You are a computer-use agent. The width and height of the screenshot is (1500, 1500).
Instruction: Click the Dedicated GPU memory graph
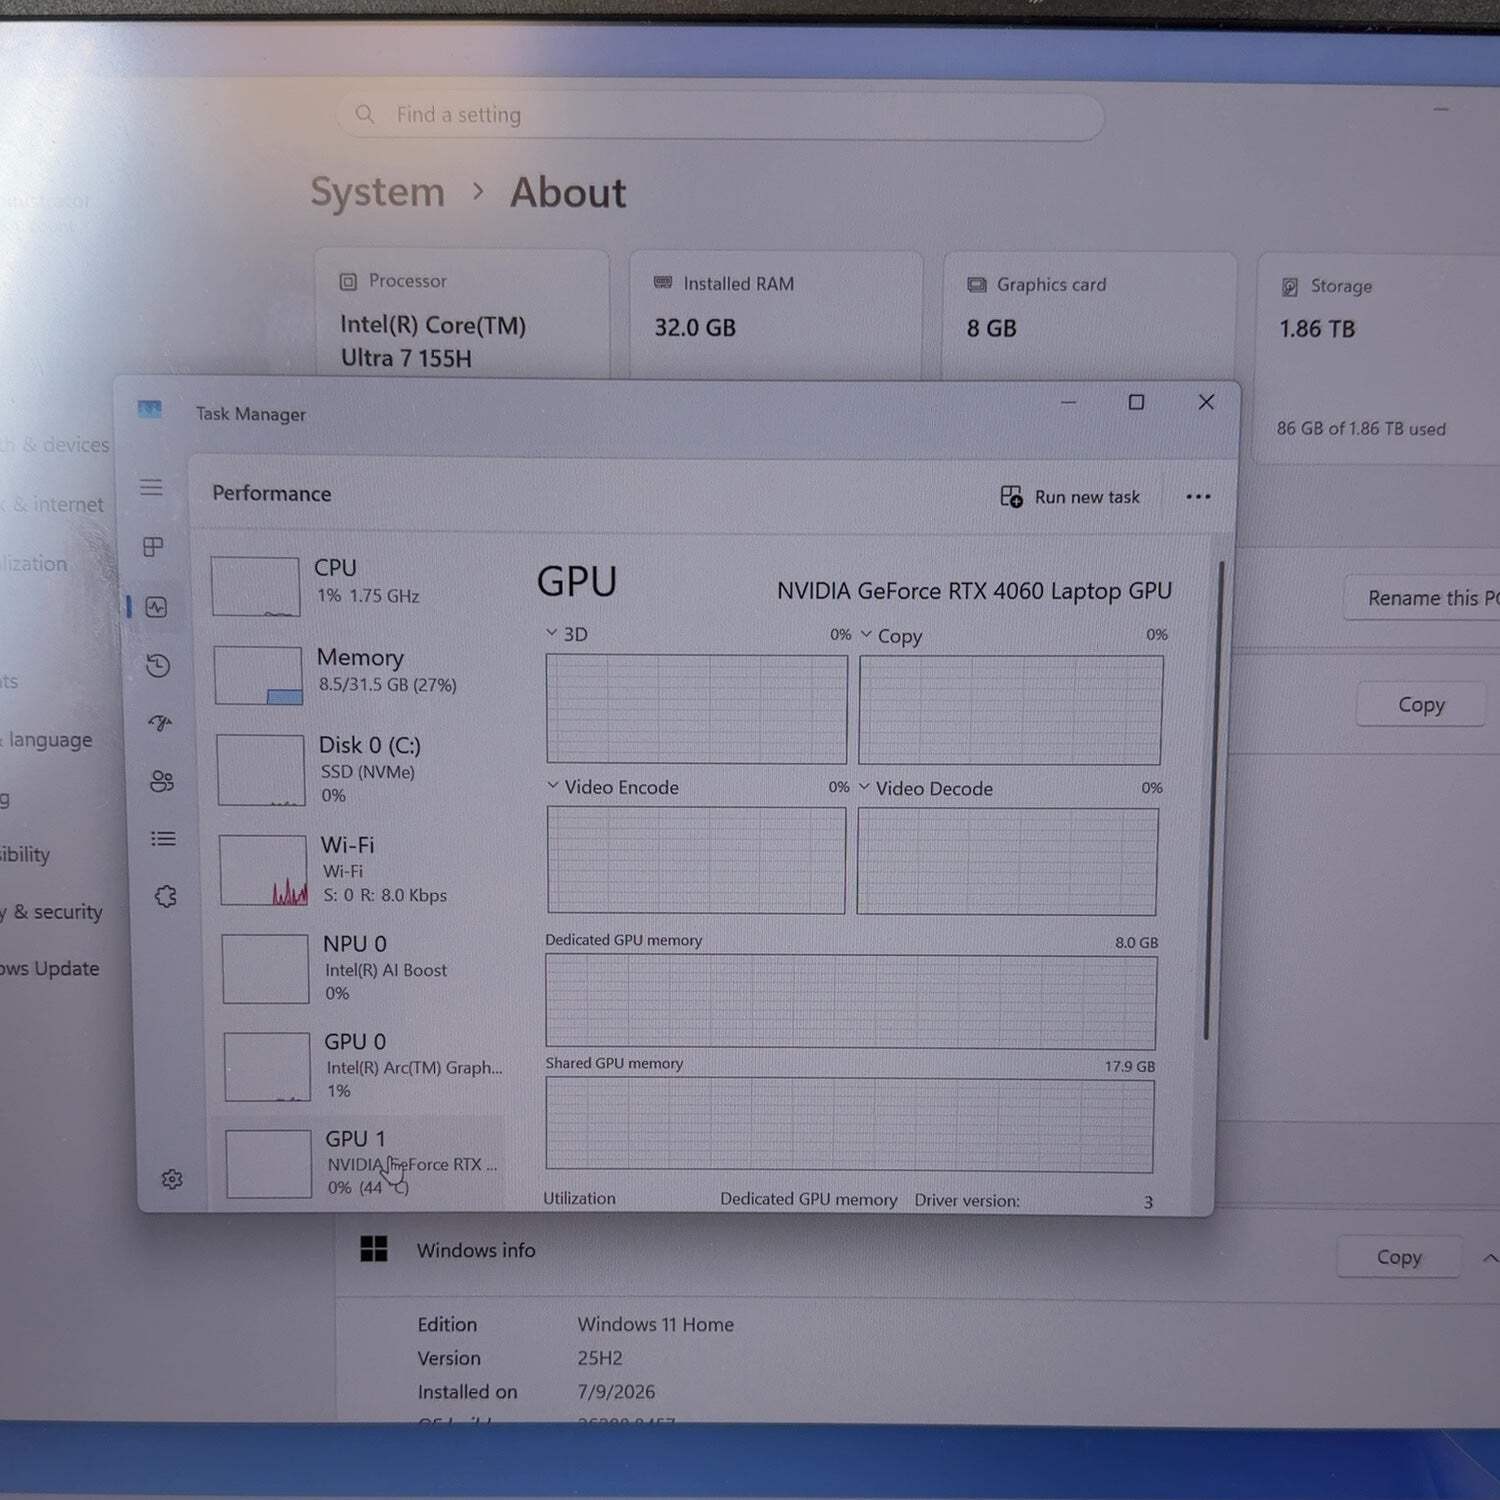pos(851,1002)
